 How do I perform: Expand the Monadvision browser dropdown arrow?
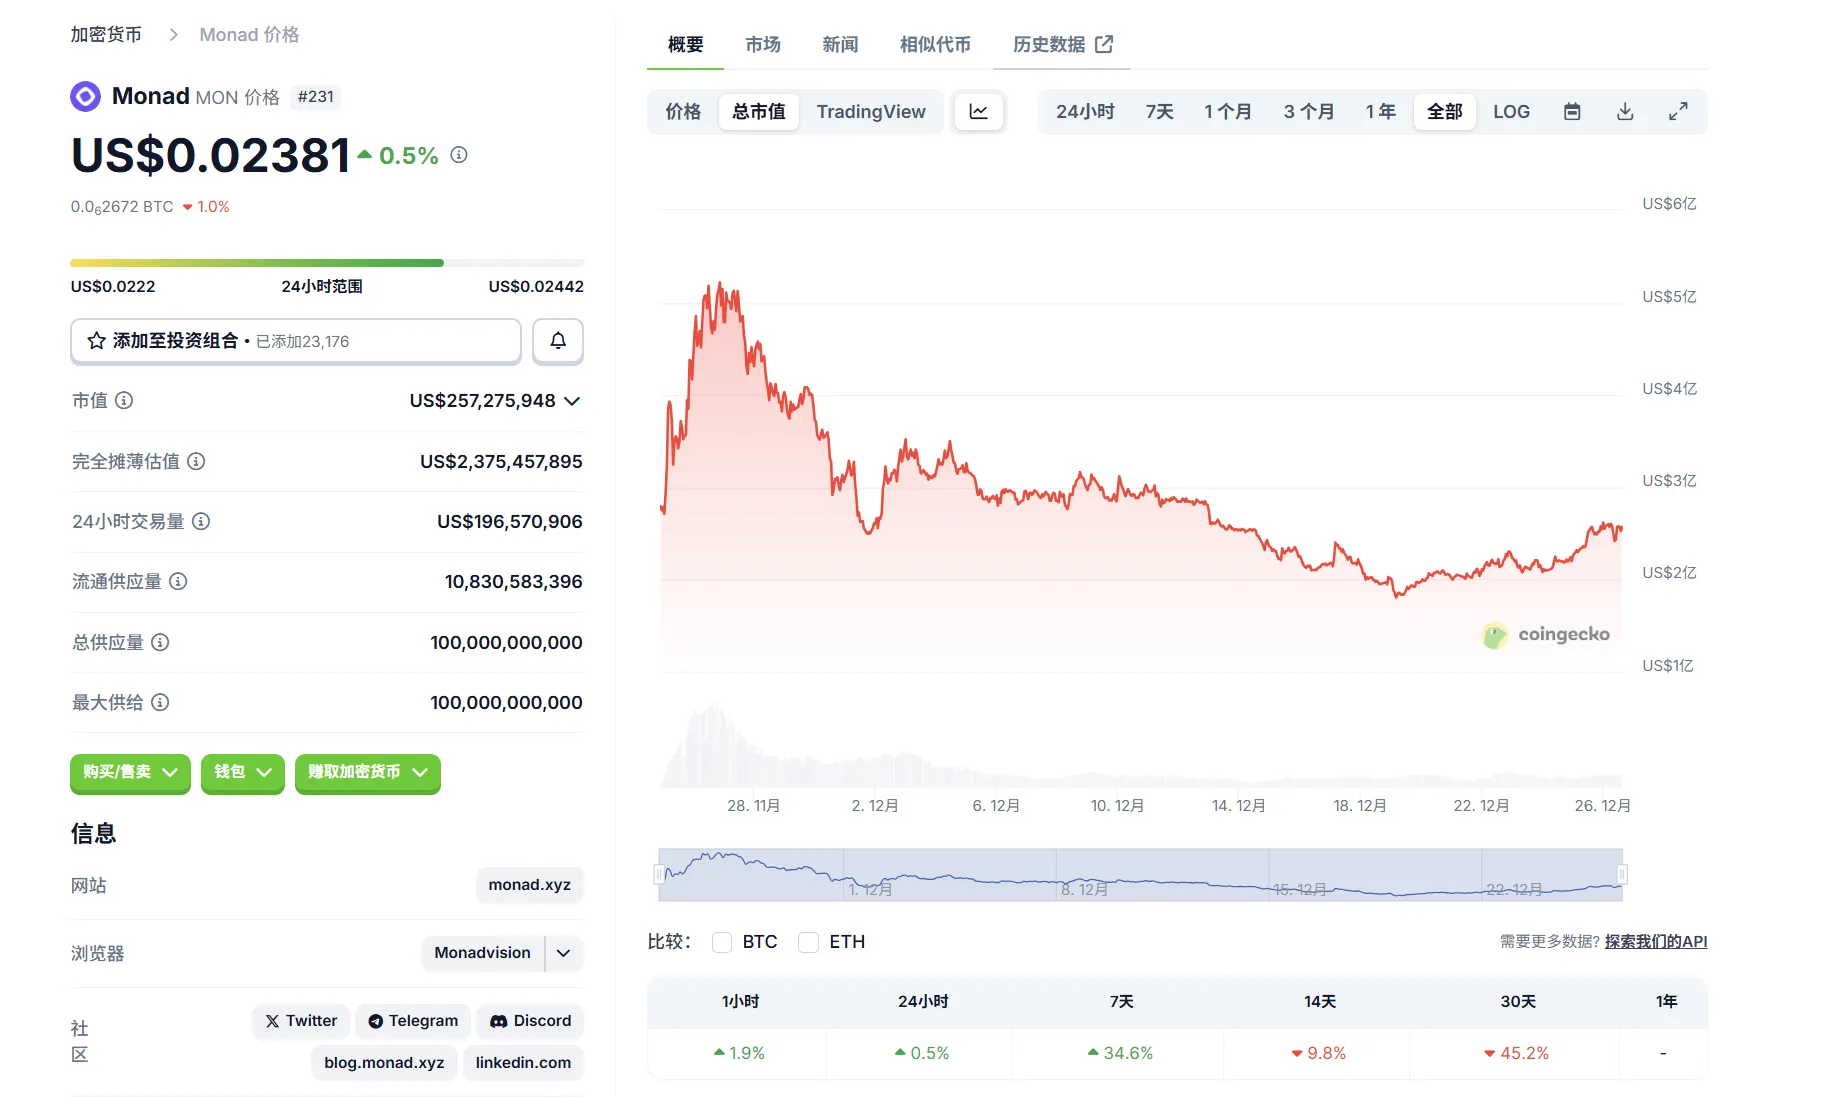pos(564,953)
